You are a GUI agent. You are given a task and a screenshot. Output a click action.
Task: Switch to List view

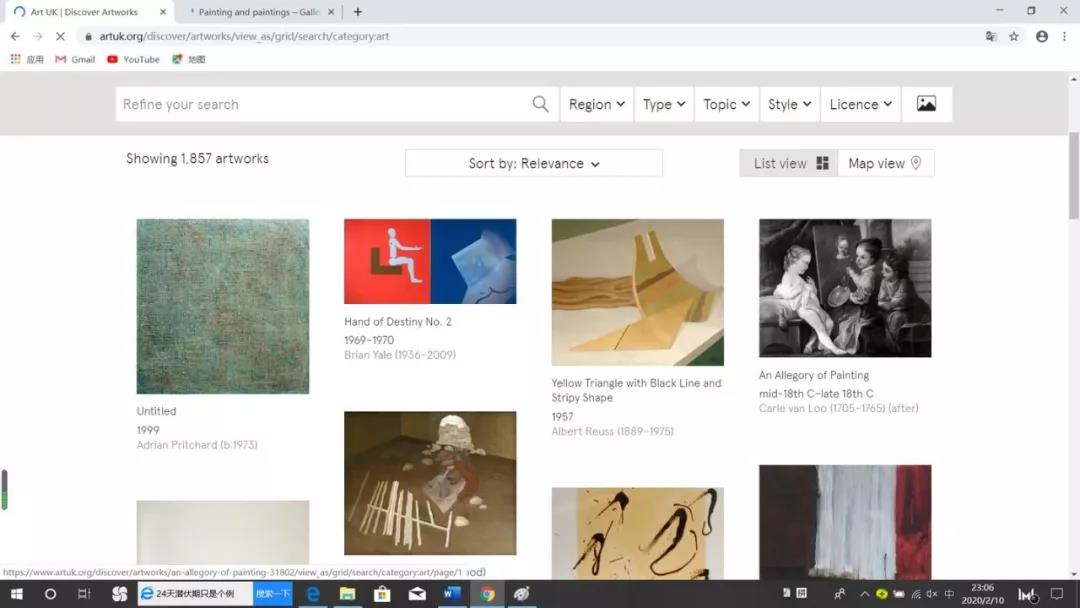[791, 163]
